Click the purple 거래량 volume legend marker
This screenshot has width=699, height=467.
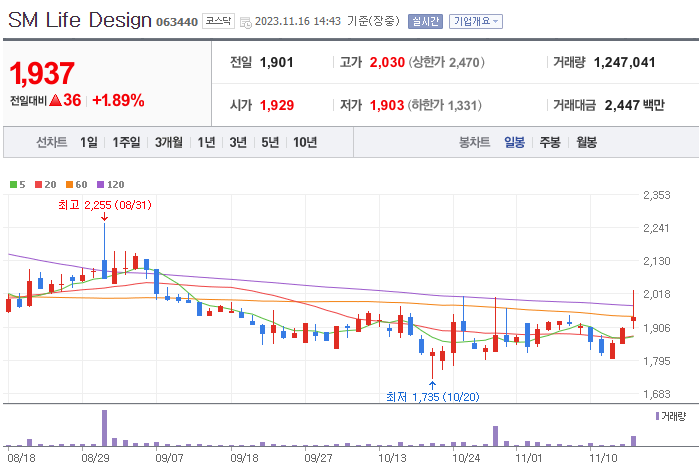[x=657, y=416]
